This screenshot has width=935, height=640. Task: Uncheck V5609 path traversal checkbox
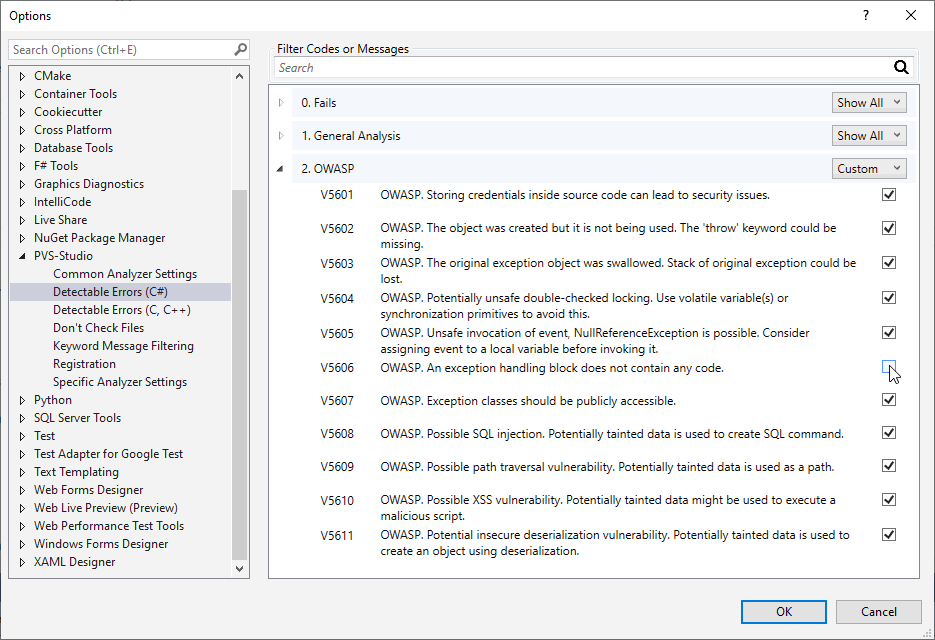pyautogui.click(x=888, y=465)
